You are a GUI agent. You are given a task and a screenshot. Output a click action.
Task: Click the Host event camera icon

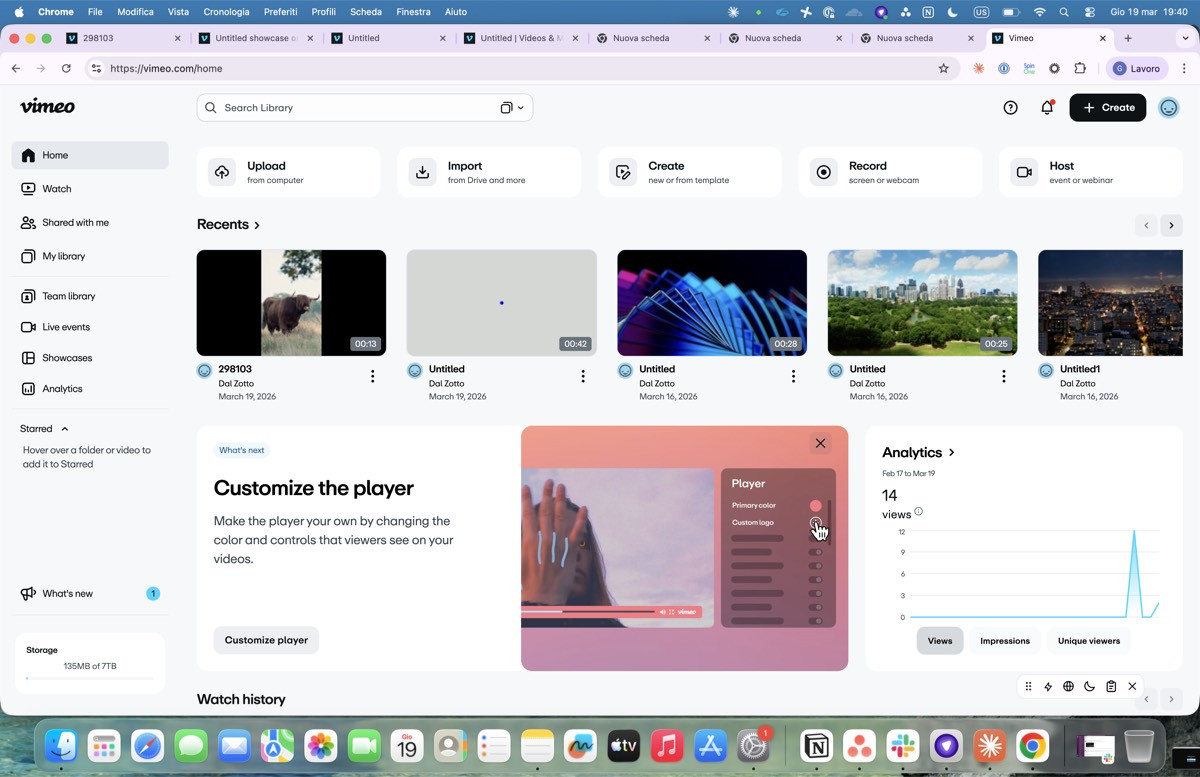tap(1024, 172)
